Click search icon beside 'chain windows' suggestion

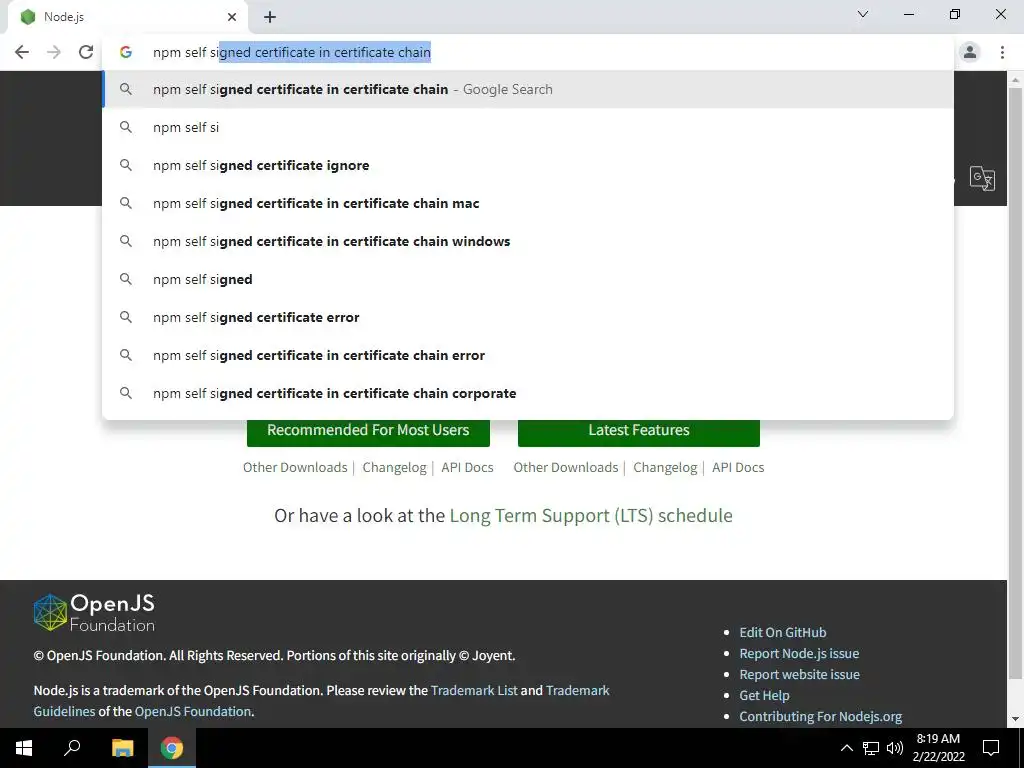coord(126,241)
